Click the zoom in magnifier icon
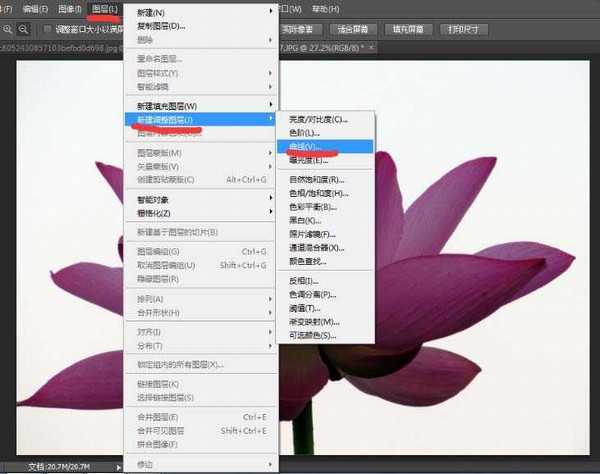The image size is (600, 474). (x=9, y=29)
